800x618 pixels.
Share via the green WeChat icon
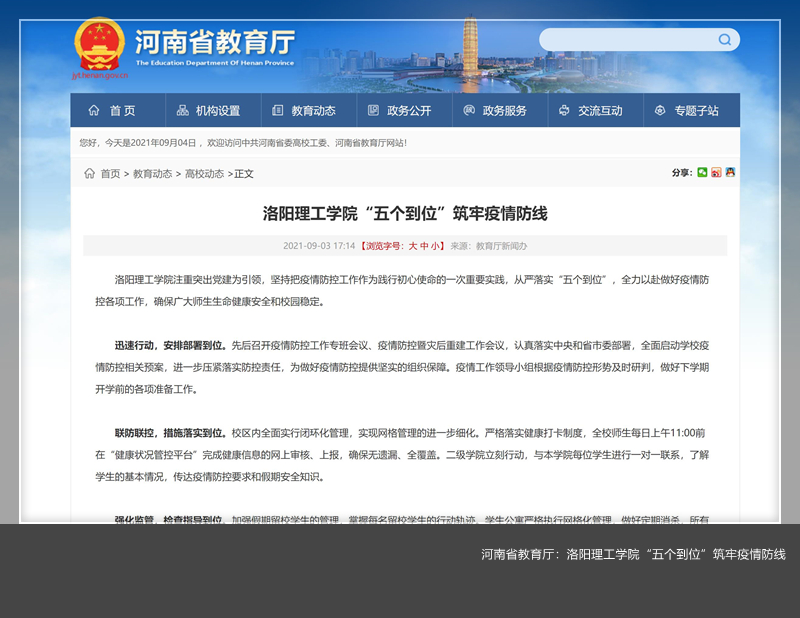point(702,173)
